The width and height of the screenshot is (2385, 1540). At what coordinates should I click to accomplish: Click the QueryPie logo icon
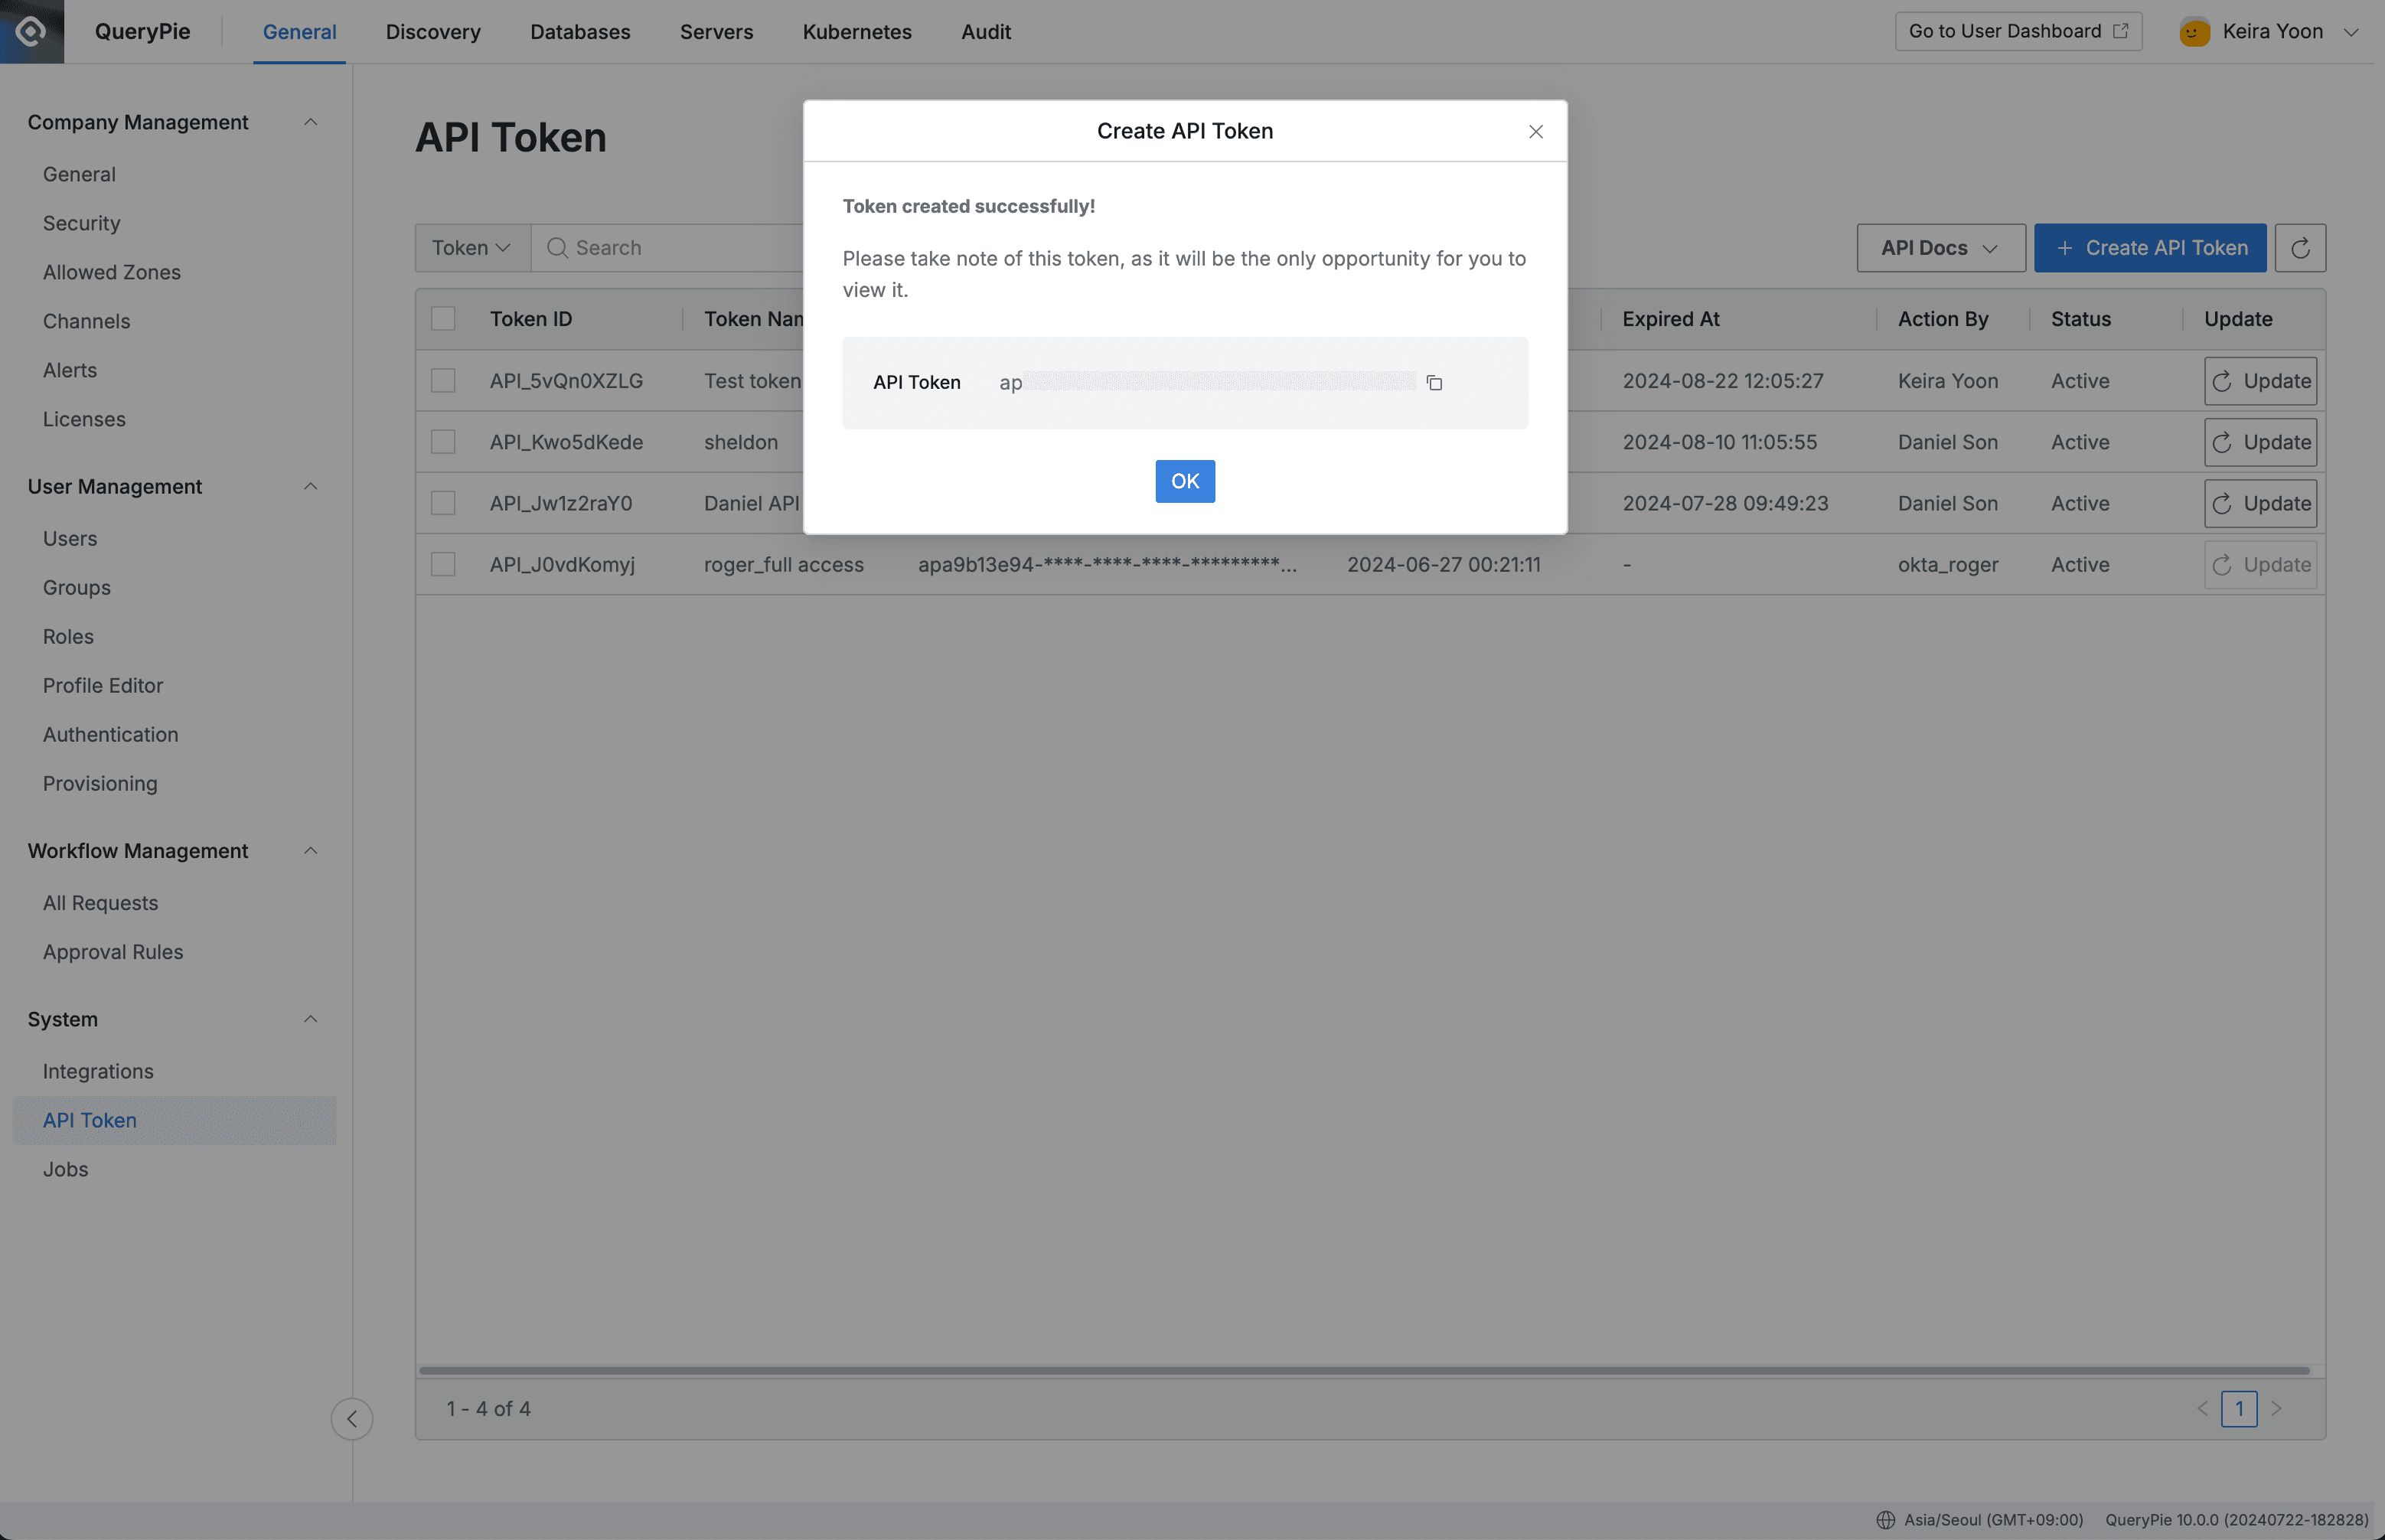tap(31, 31)
